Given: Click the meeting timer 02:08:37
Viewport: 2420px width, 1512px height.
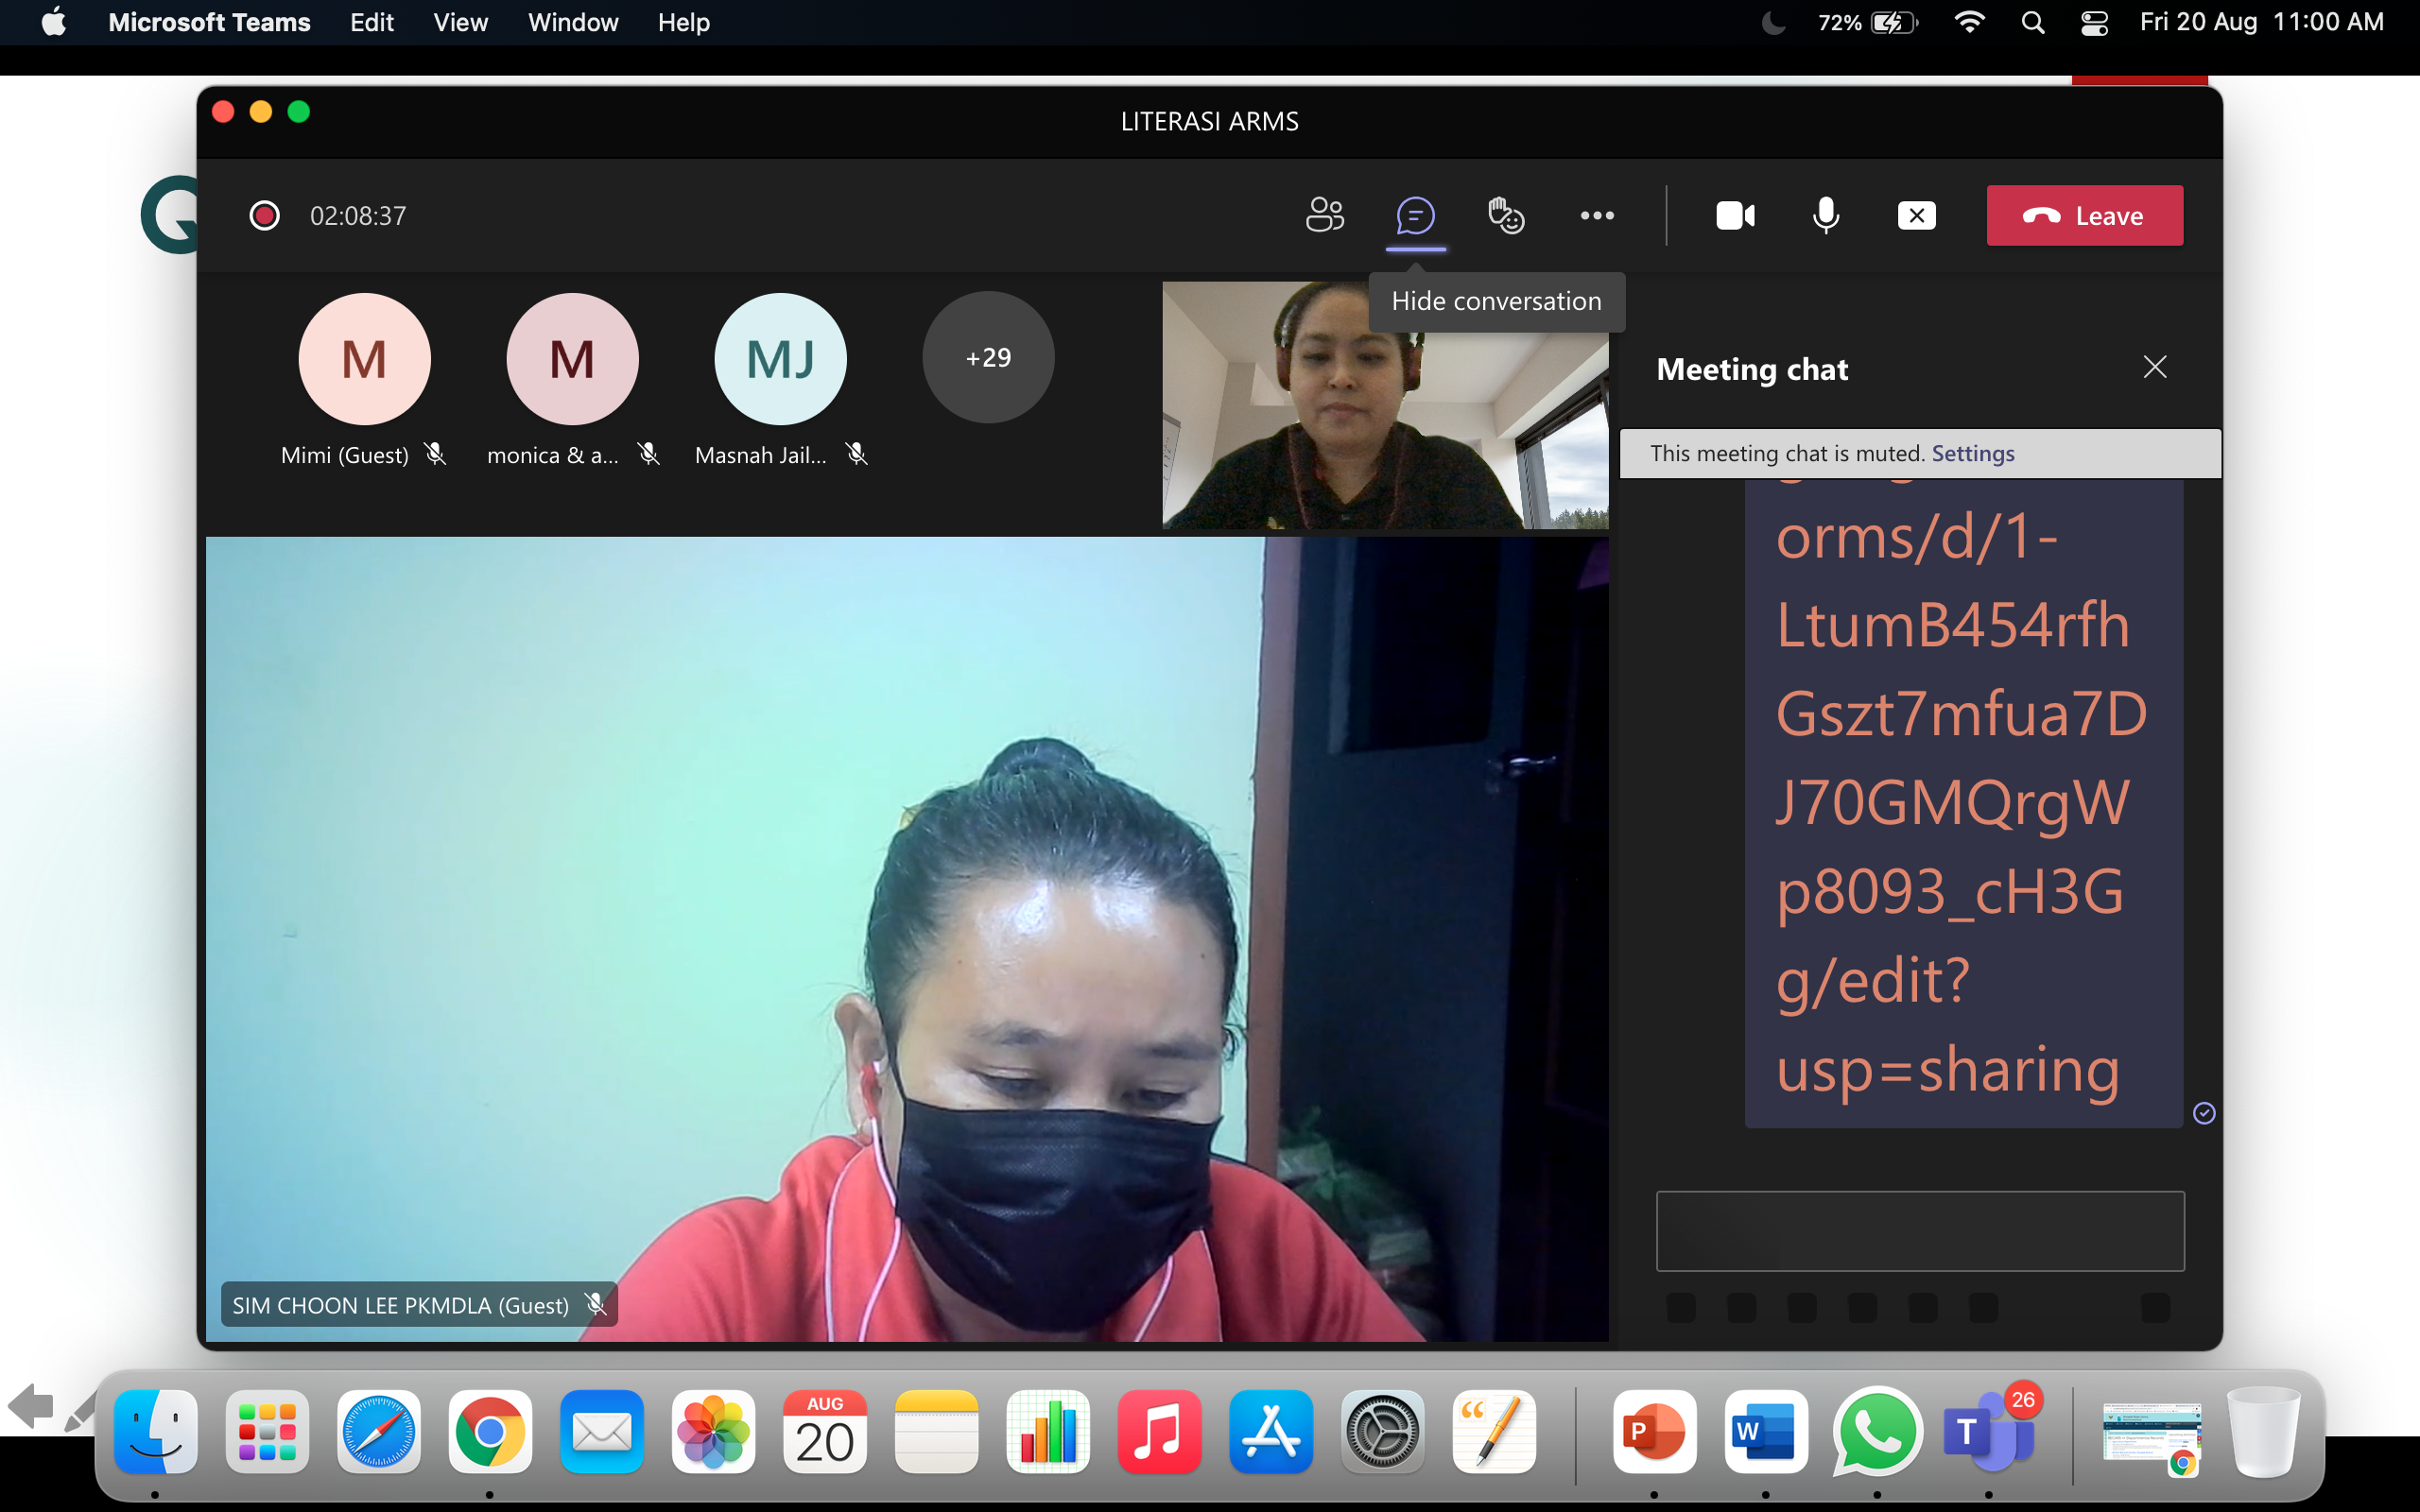Looking at the screenshot, I should 358,215.
